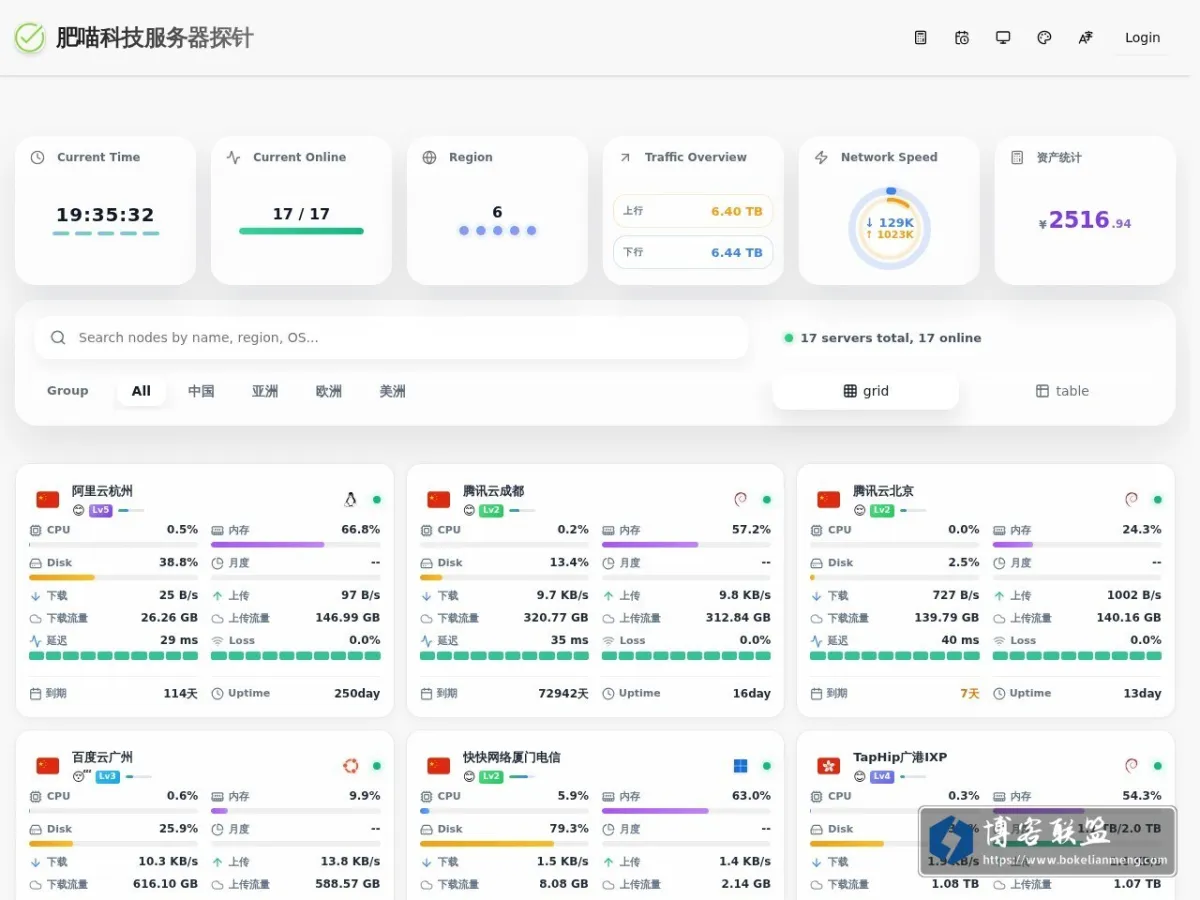Click the 上行 6.40 TB traffic pill

pos(693,211)
